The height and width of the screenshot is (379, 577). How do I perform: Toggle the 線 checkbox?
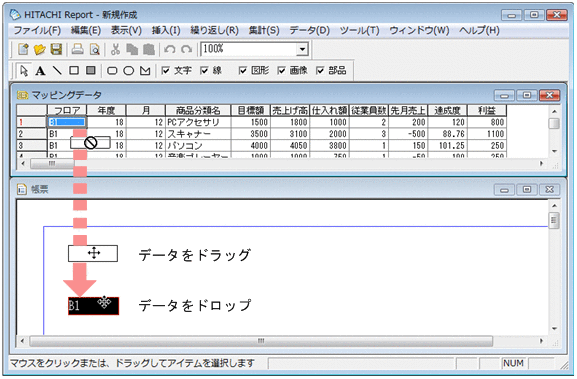click(x=204, y=70)
